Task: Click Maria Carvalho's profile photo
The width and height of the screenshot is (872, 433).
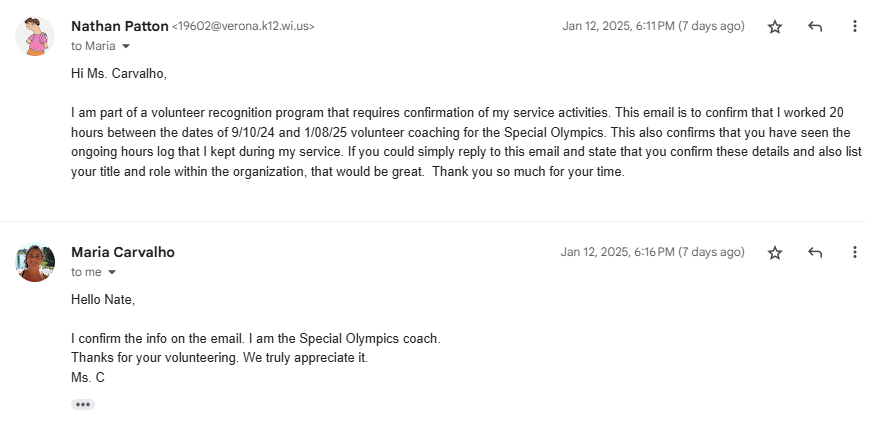Action: point(36,262)
